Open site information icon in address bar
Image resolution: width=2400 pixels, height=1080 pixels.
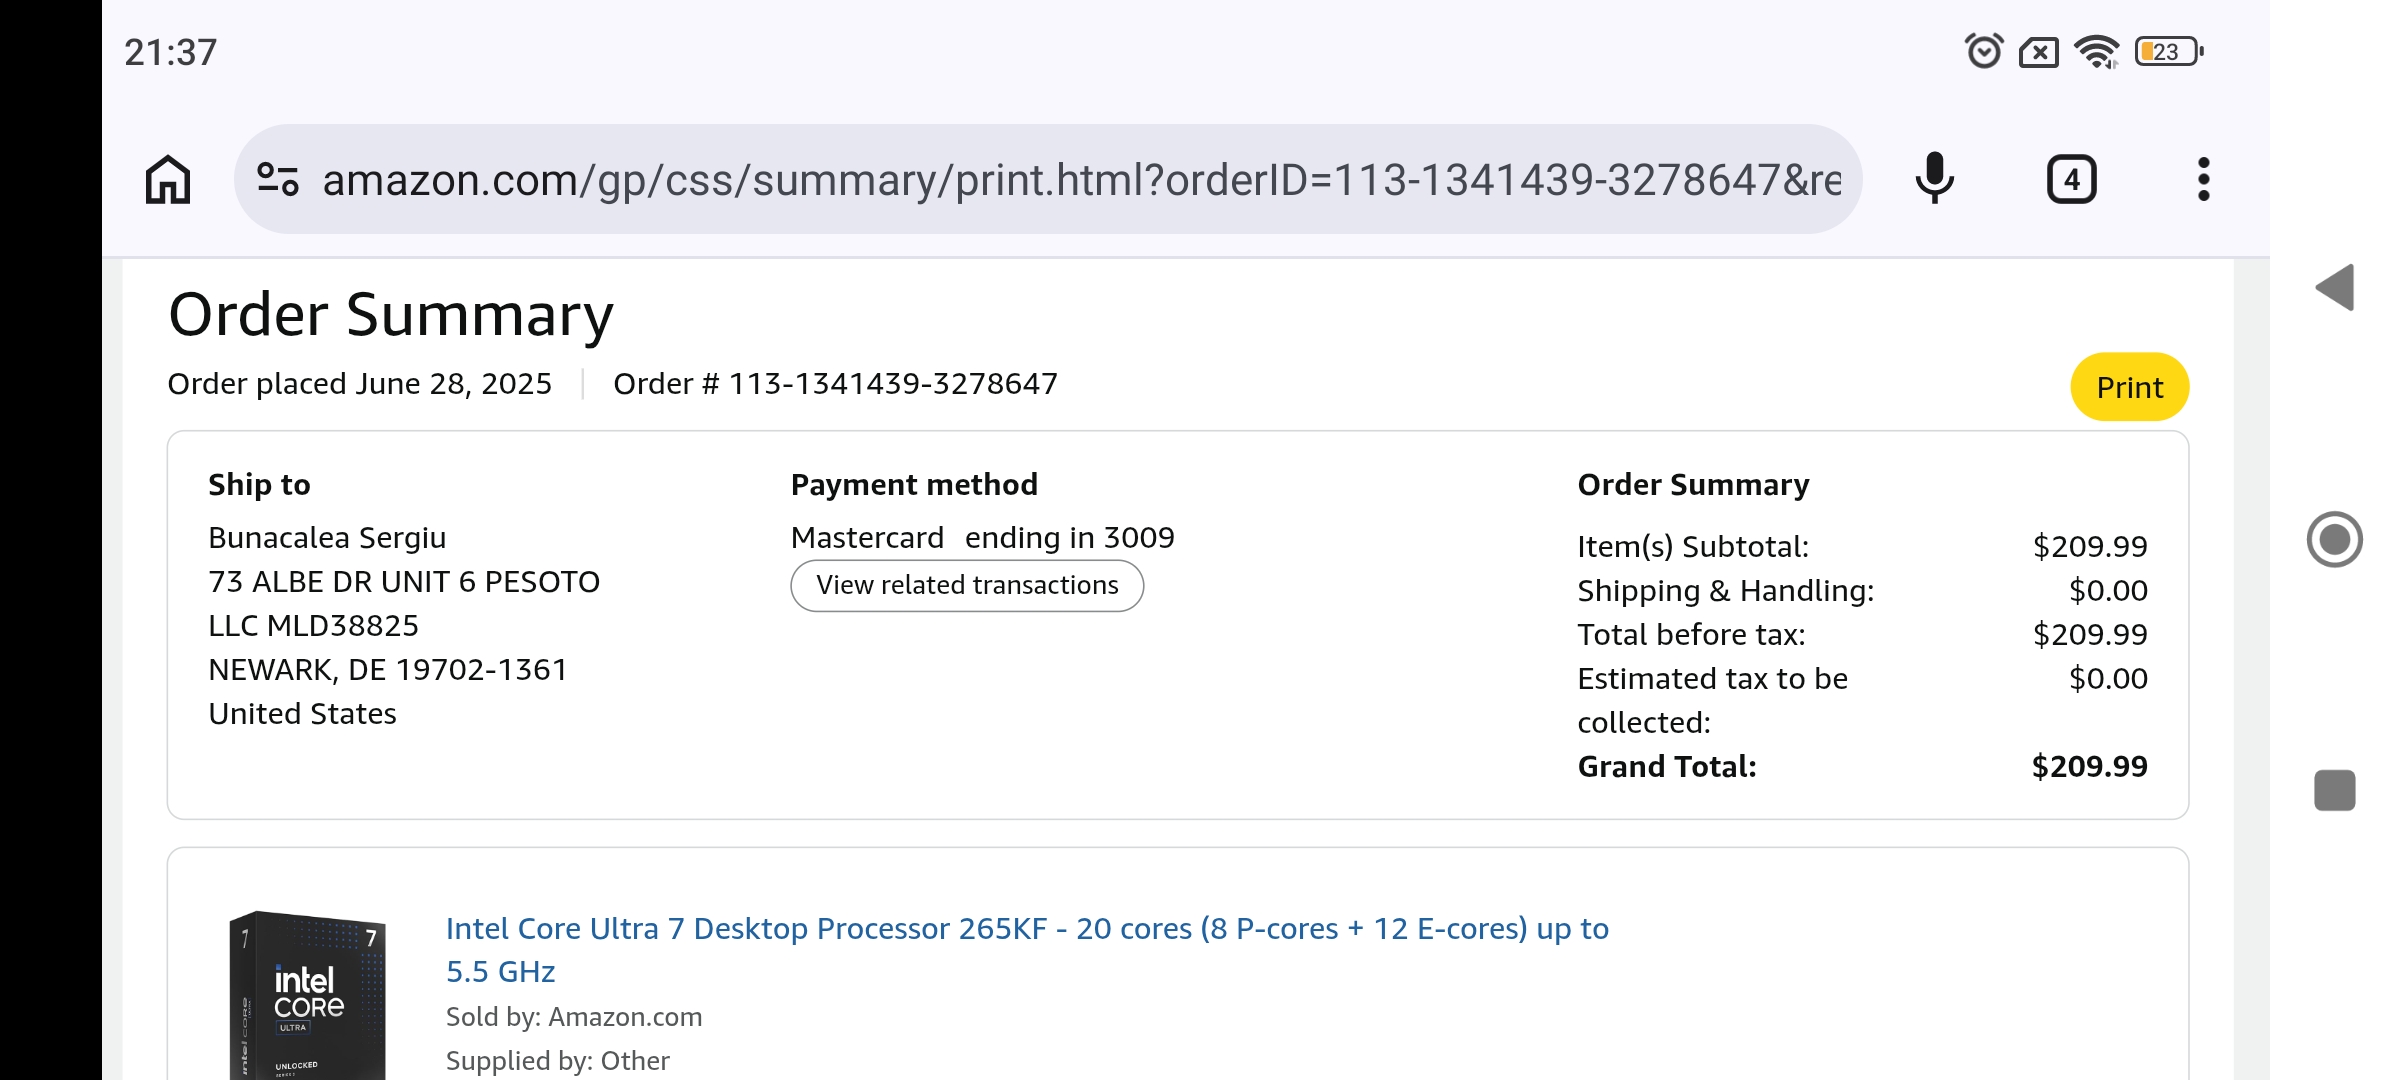(277, 180)
